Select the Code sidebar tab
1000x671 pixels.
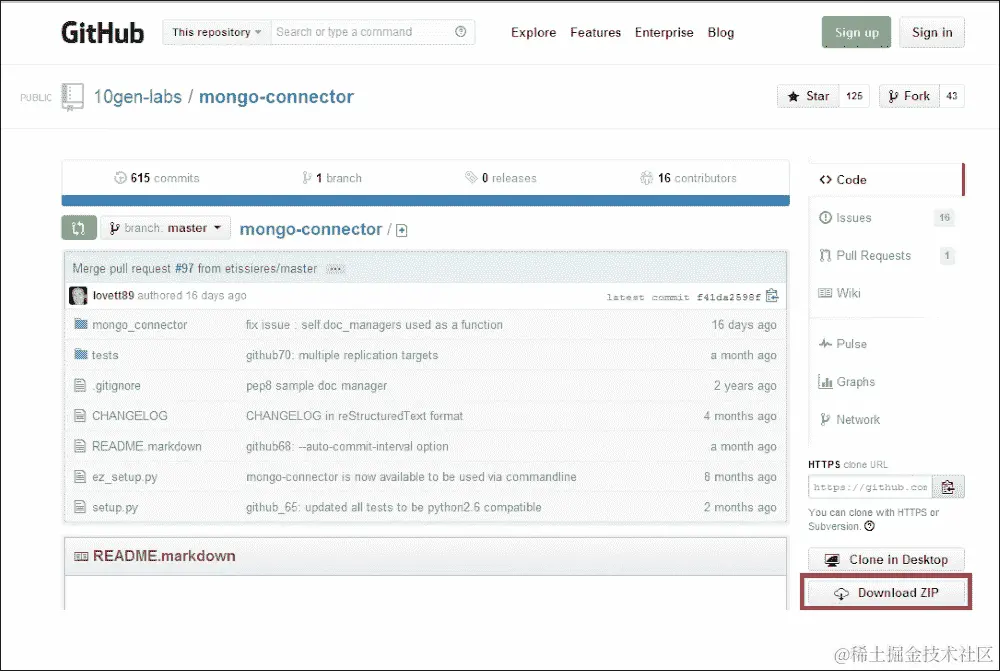(886, 180)
